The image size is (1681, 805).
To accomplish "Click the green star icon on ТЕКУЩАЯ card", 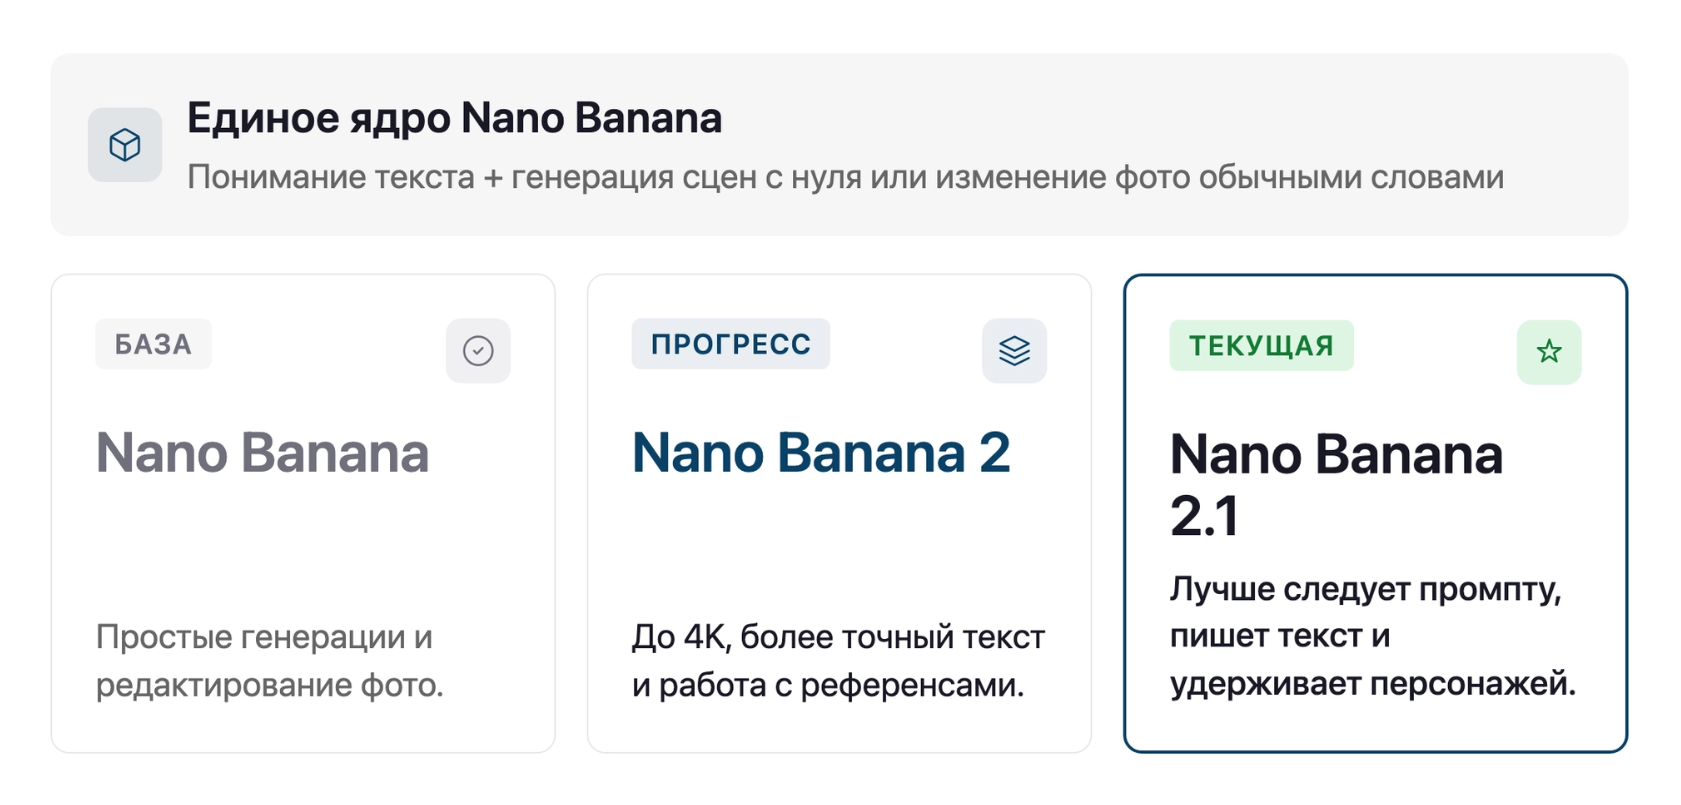I will click(1549, 352).
